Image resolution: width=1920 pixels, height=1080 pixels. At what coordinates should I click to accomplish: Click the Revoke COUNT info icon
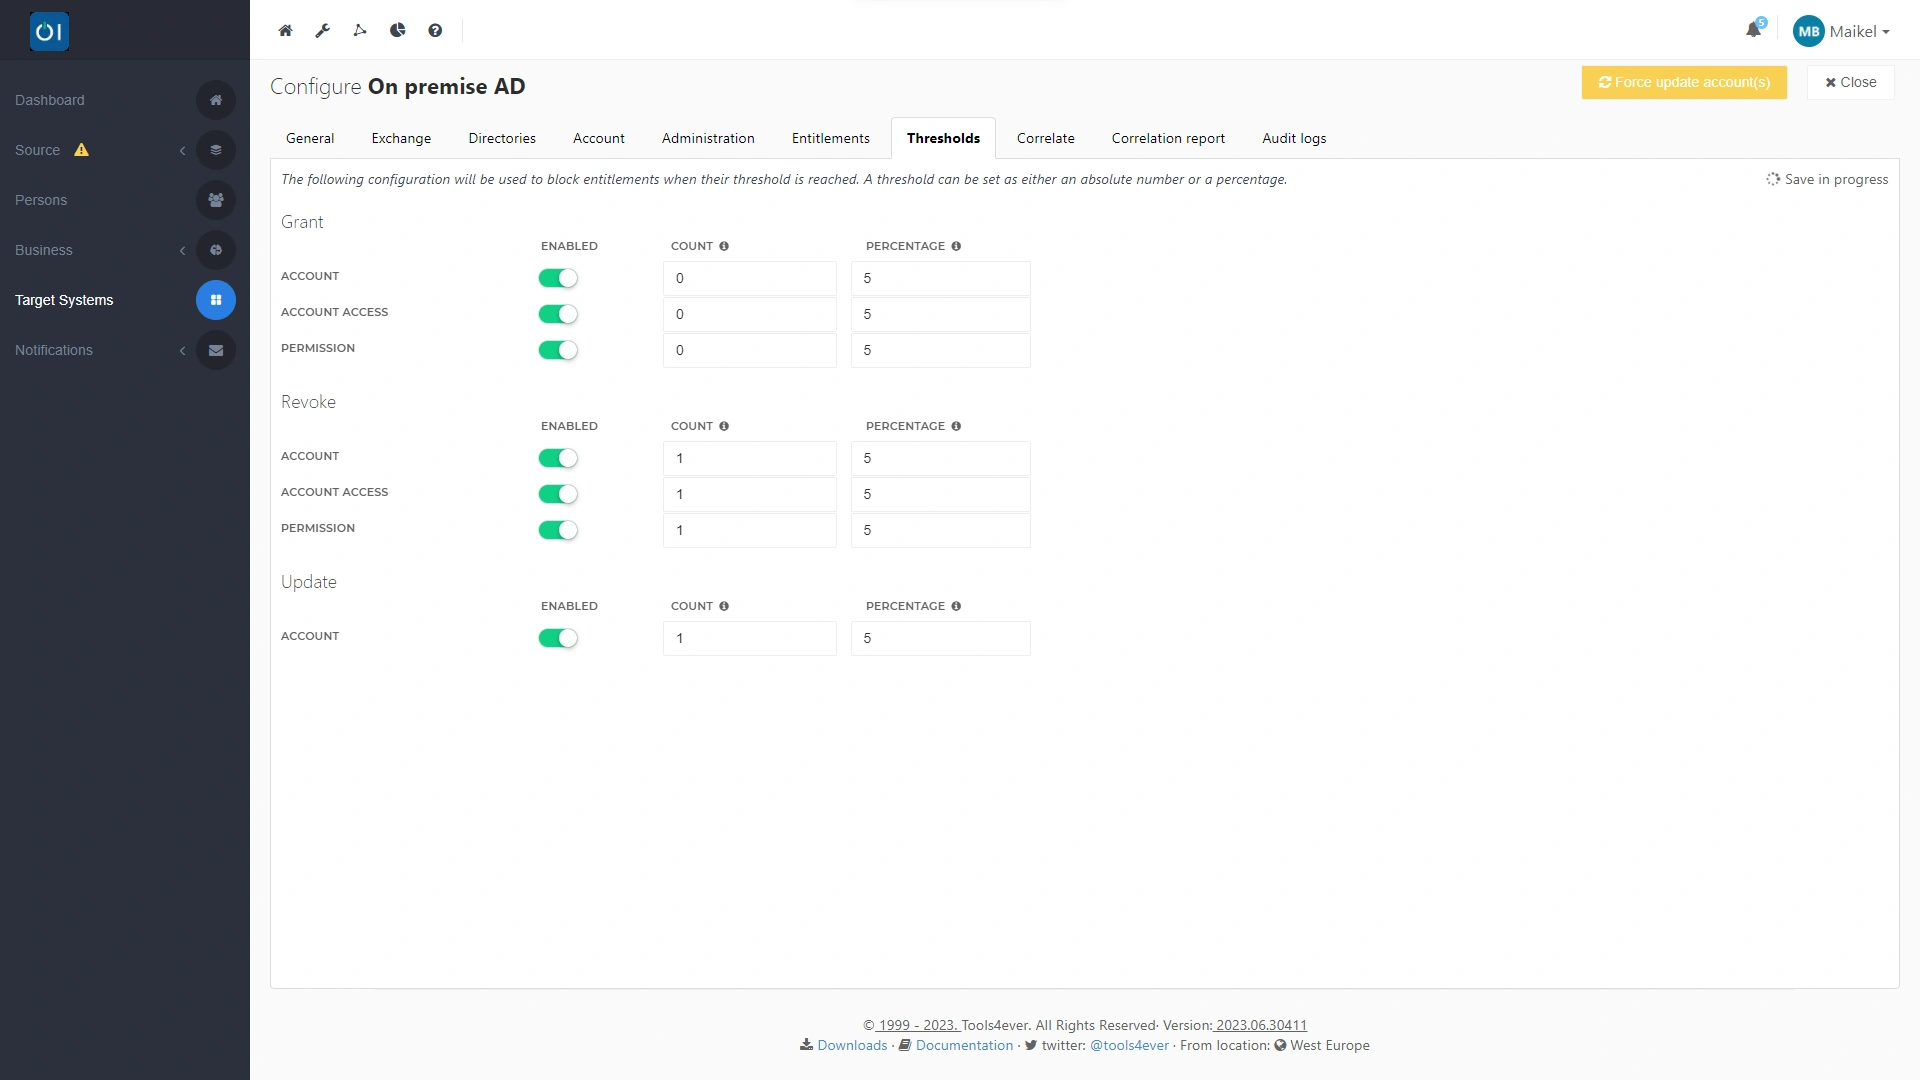coord(724,426)
